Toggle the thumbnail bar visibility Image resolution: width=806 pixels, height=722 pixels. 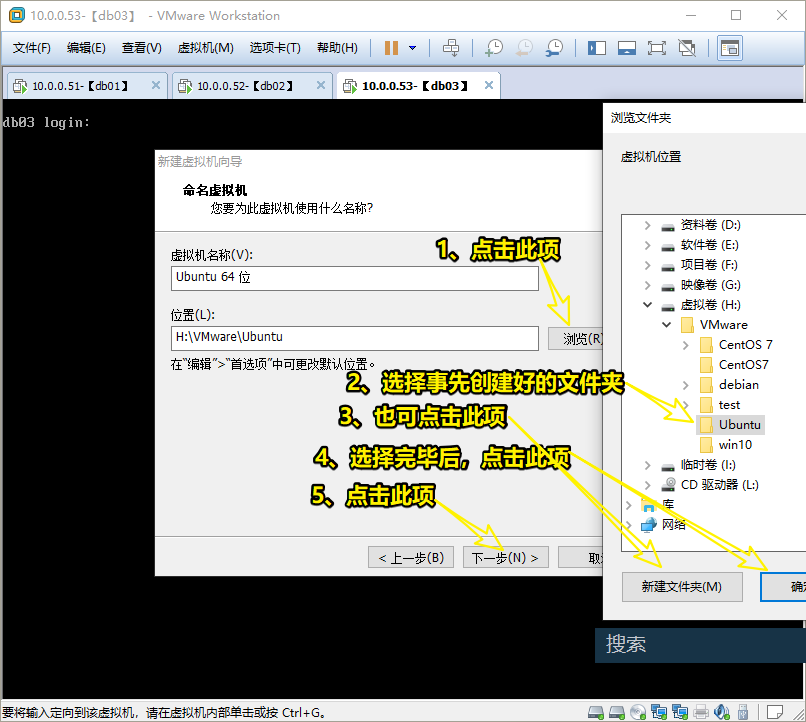click(625, 47)
